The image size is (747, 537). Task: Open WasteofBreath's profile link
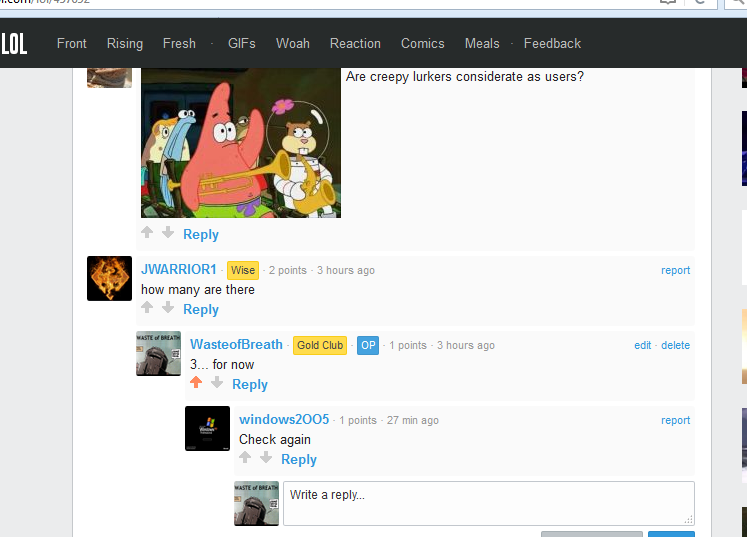(x=236, y=344)
